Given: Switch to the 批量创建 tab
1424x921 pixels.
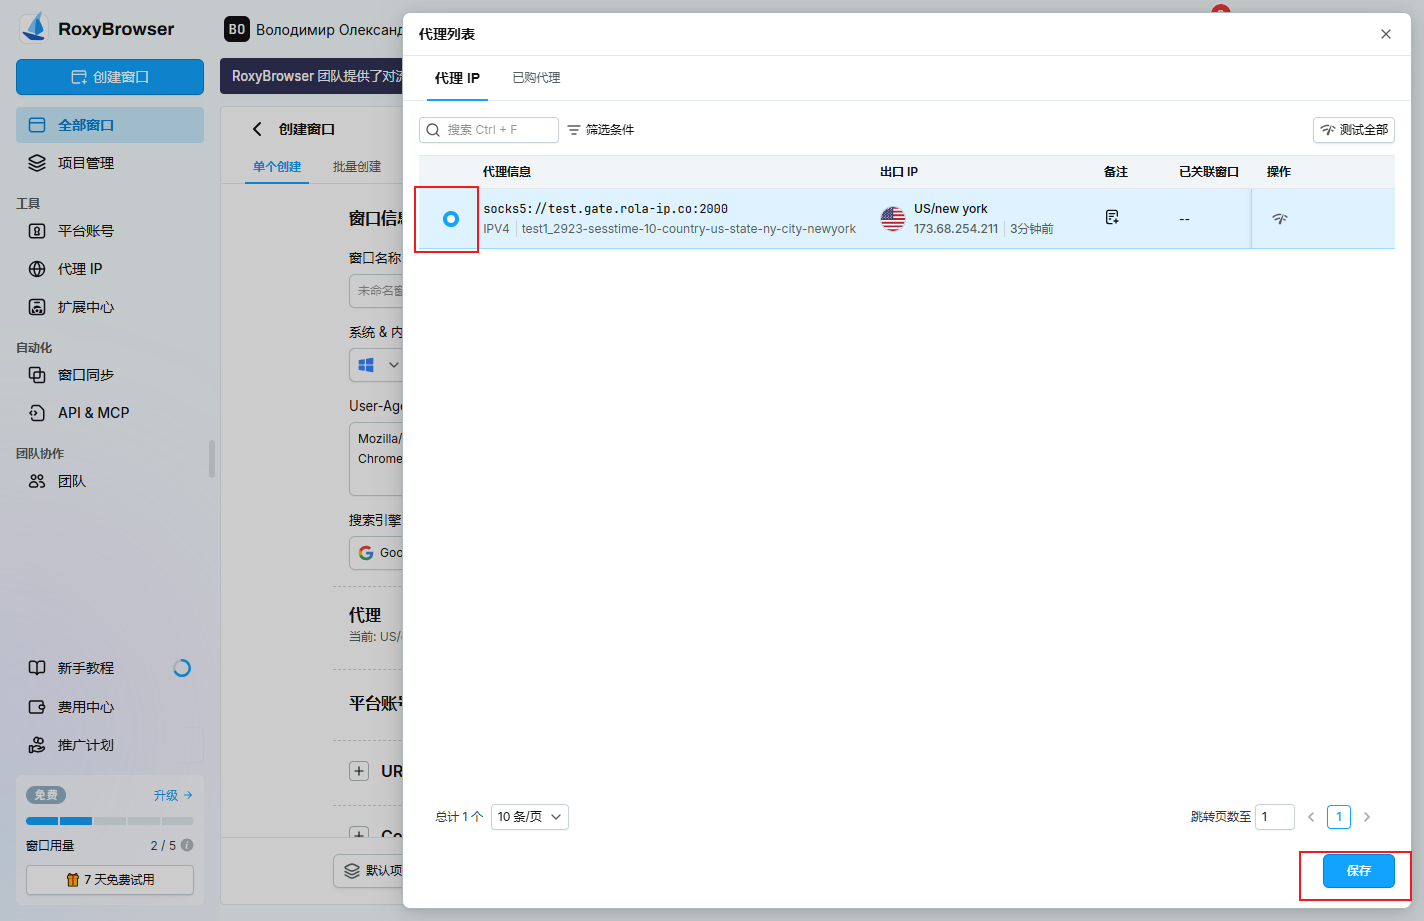Looking at the screenshot, I should (x=358, y=167).
